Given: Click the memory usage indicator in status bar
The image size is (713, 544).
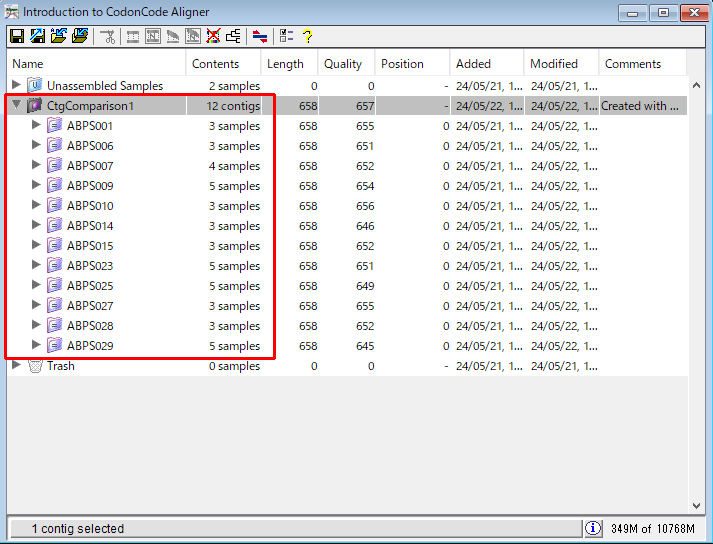Looking at the screenshot, I should 651,528.
